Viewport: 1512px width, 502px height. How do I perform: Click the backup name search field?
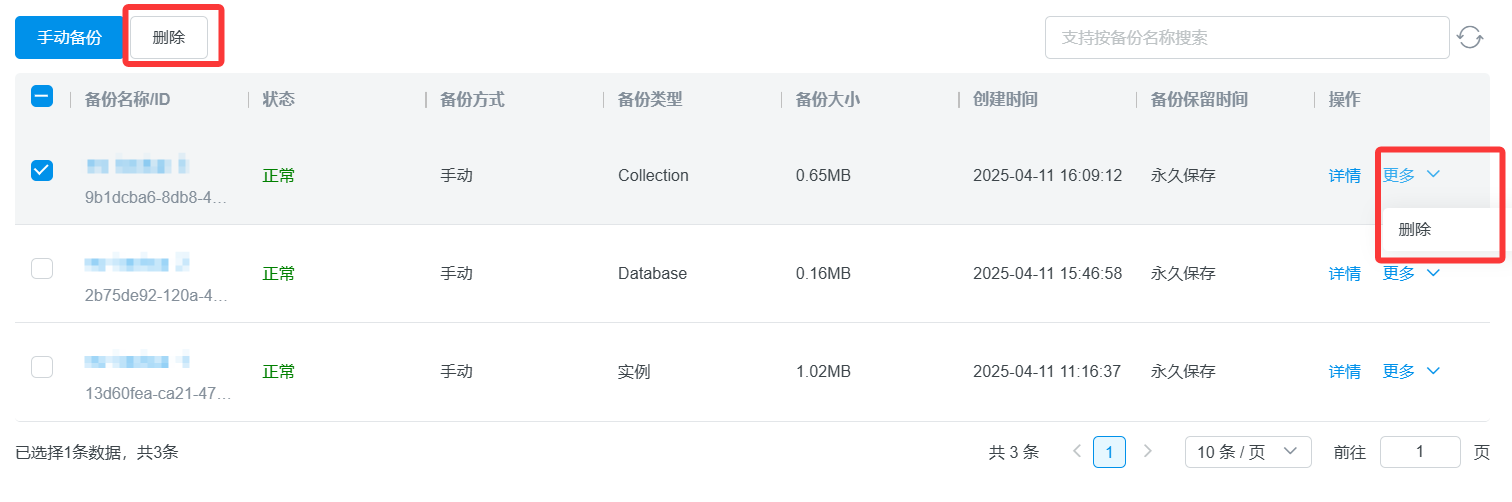(1245, 38)
